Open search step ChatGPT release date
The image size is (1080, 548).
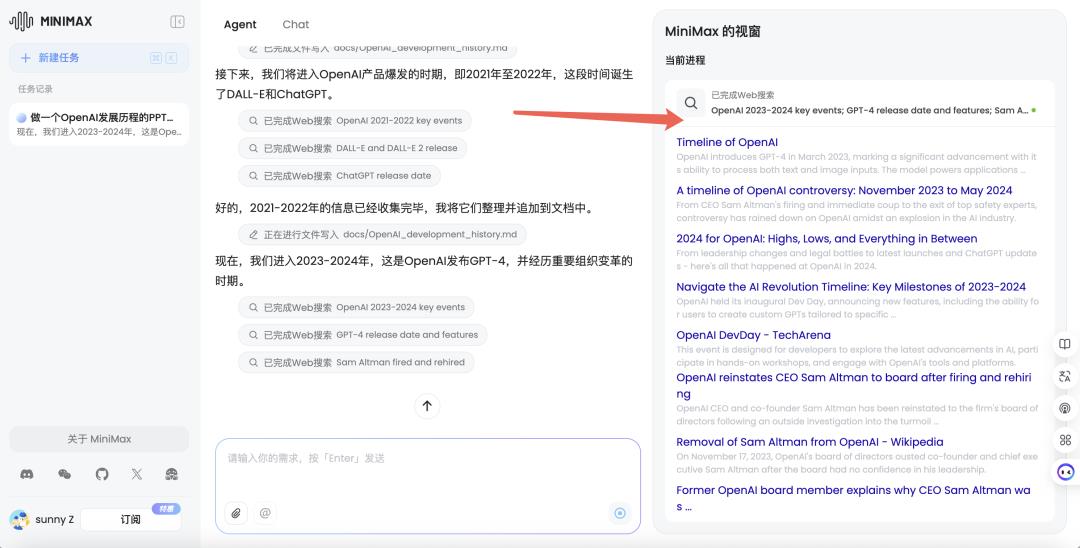[x=340, y=176]
